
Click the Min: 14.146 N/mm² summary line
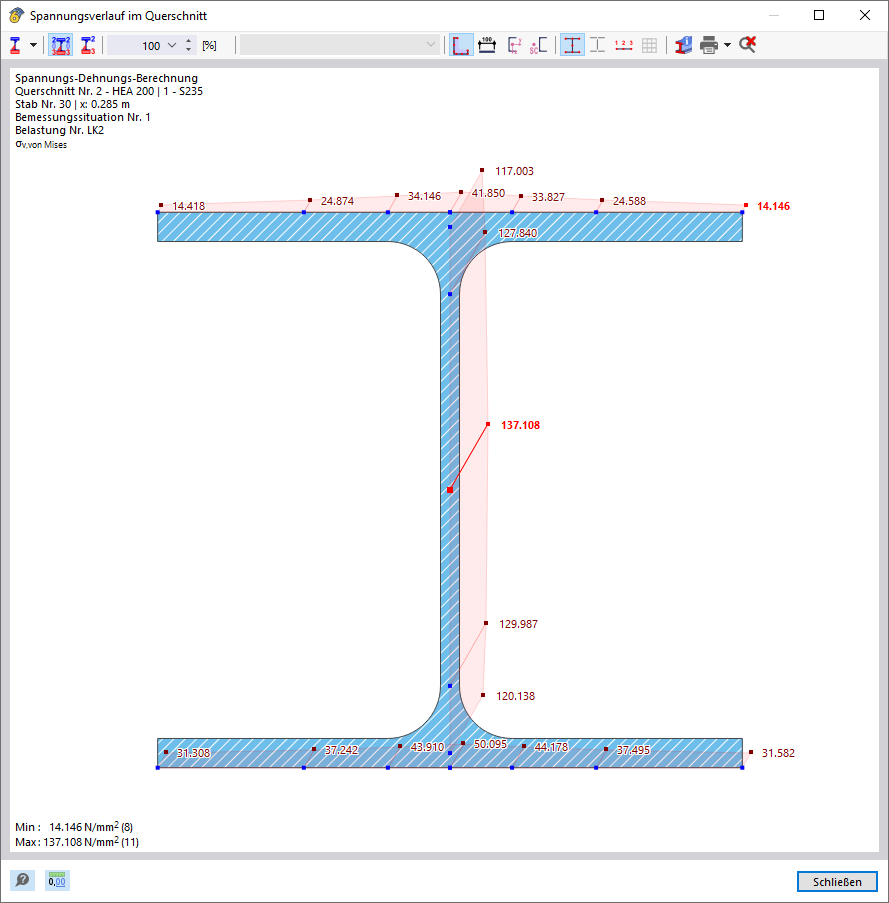click(74, 827)
